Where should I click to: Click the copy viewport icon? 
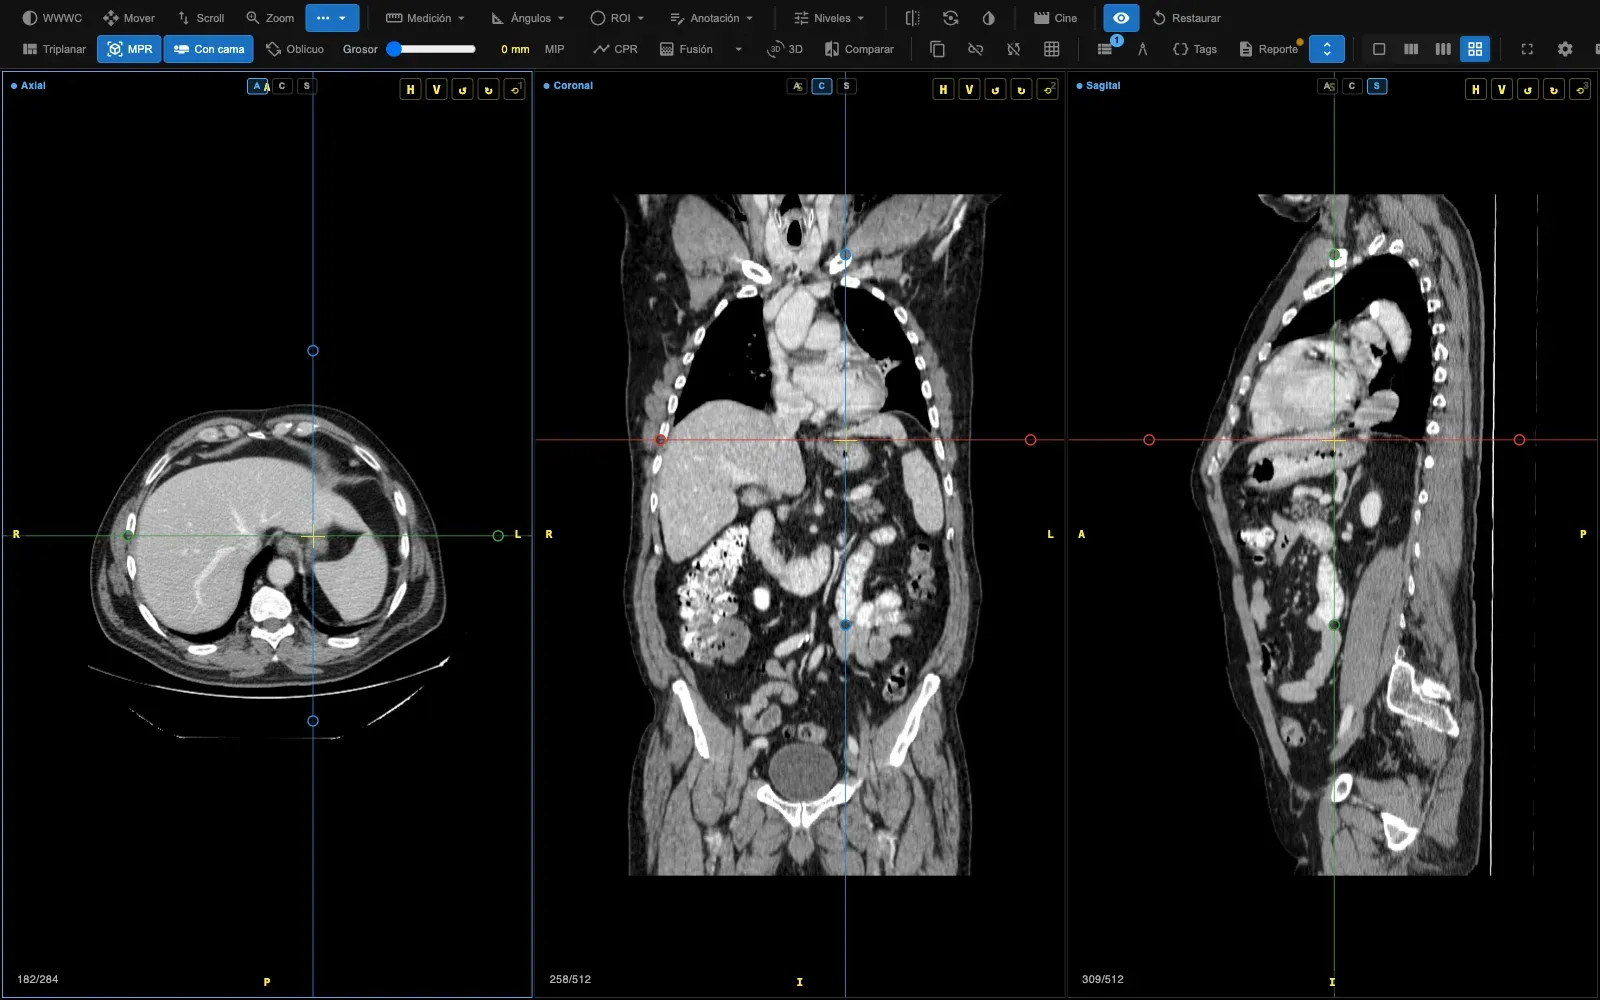[937, 49]
